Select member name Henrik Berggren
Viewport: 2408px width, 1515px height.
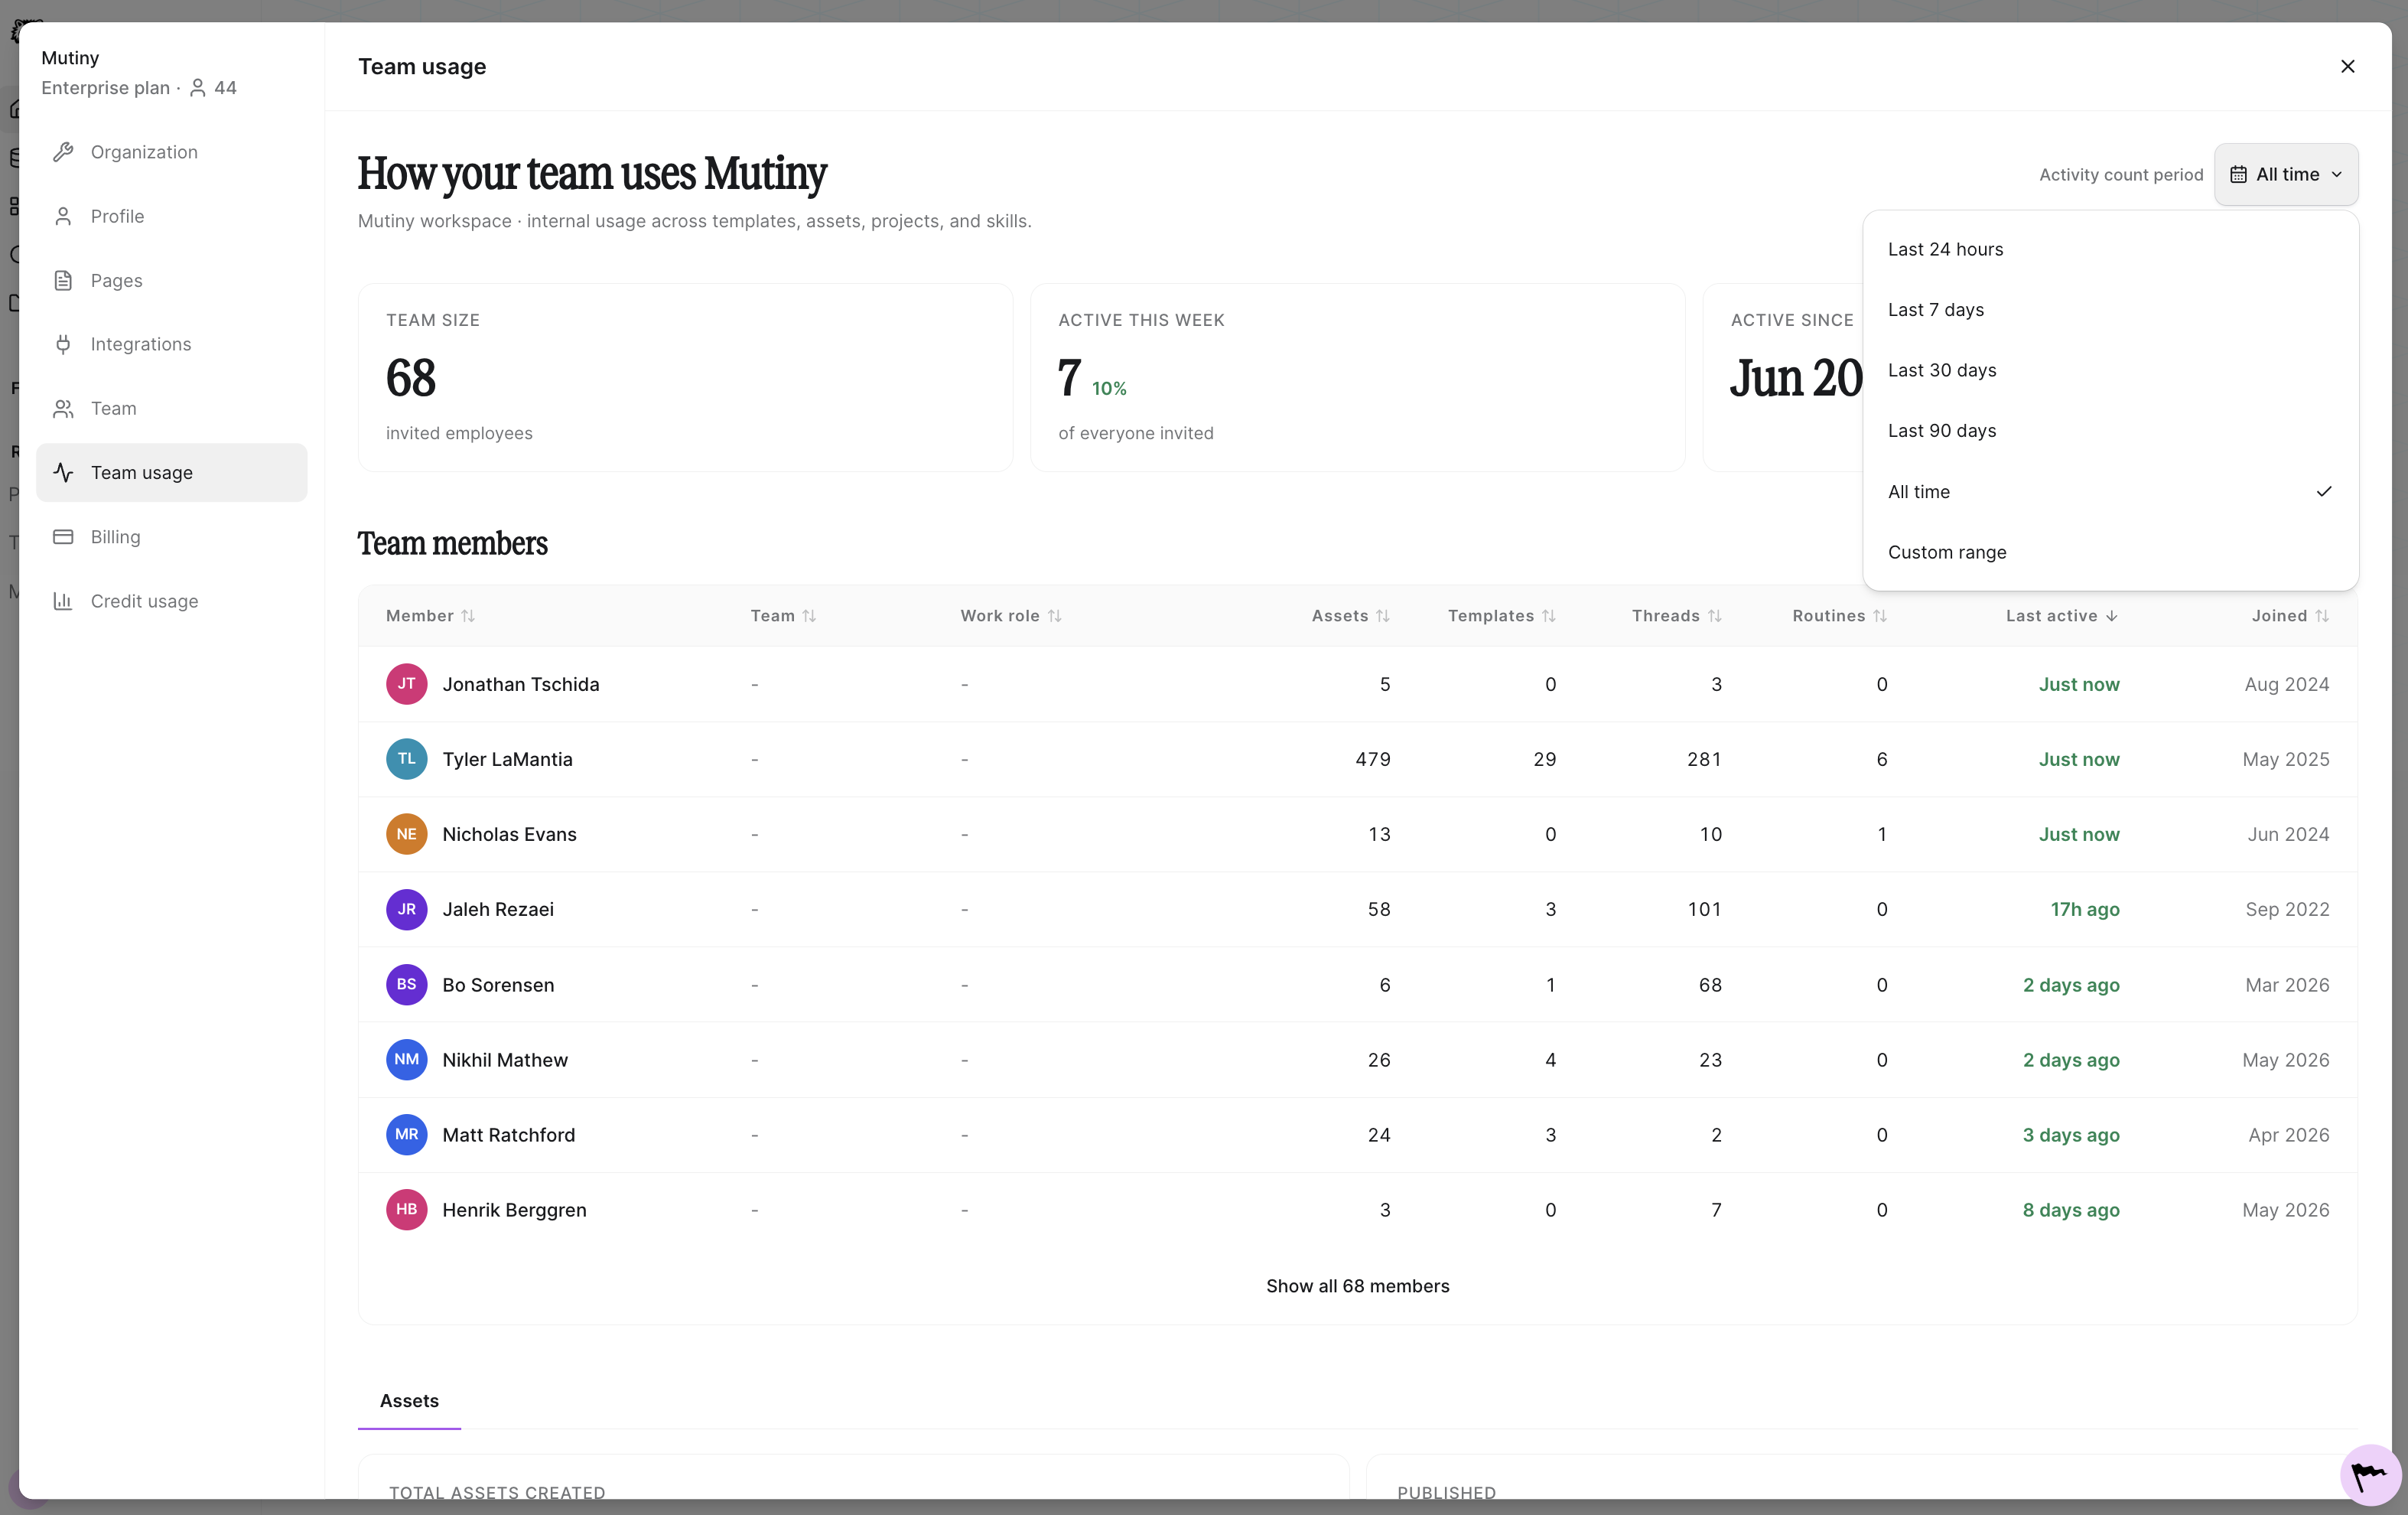(x=514, y=1210)
